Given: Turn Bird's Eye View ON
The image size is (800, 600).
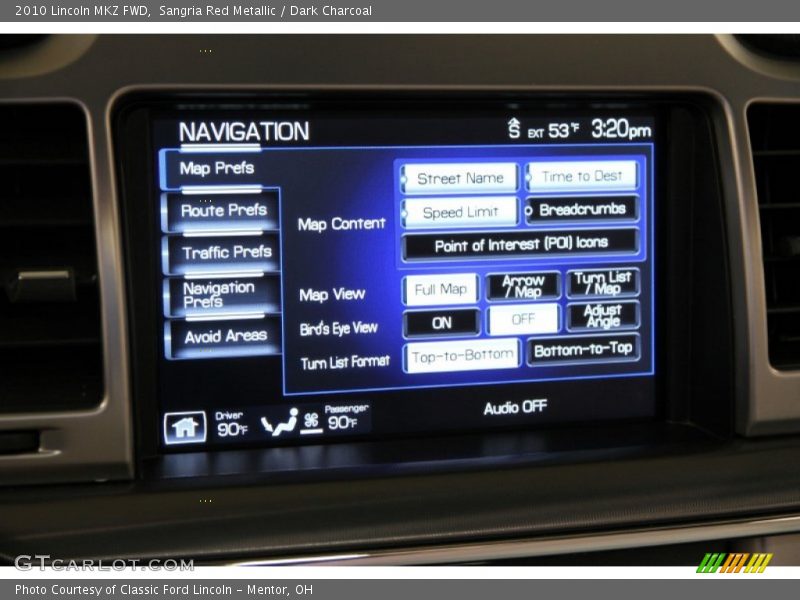Looking at the screenshot, I should pos(442,323).
